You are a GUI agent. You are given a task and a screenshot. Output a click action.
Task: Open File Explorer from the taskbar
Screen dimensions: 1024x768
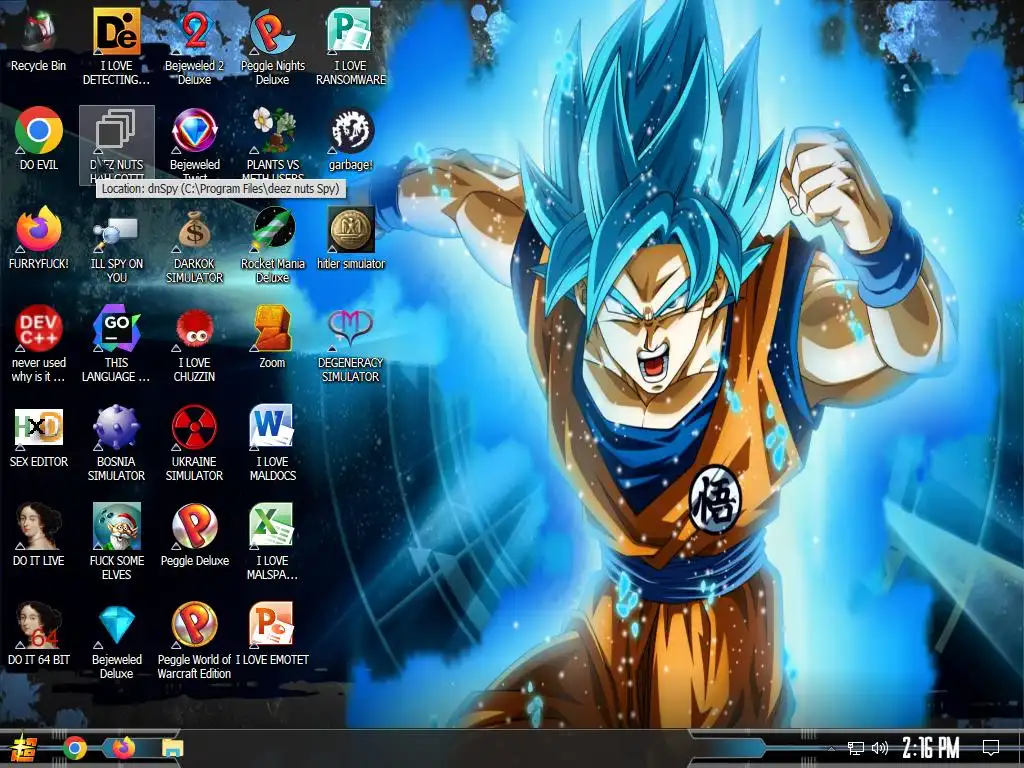(x=172, y=748)
